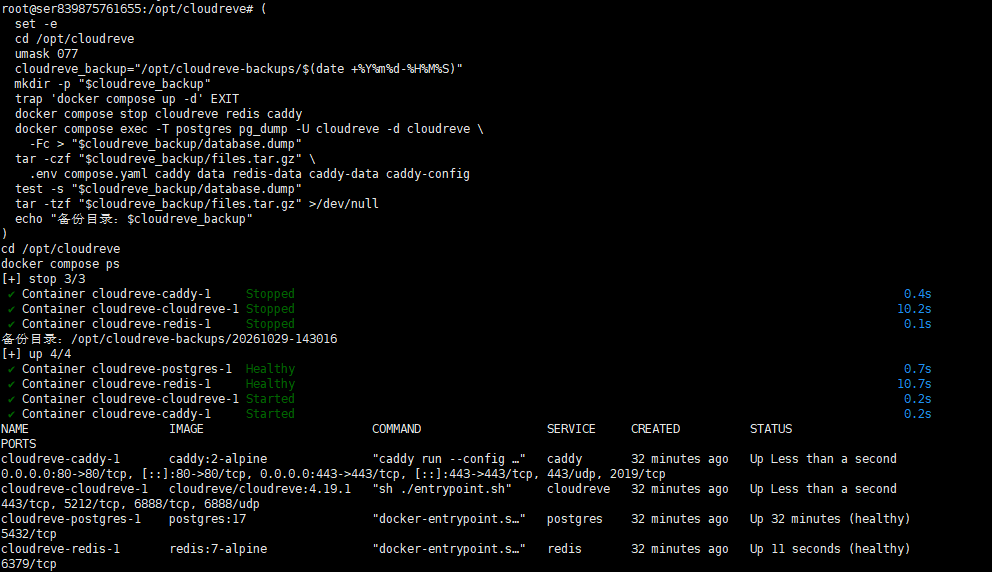The height and width of the screenshot is (572, 992).
Task: Click the '443/tcp, 5212/tcp, 6888/tcp' ports line
Action: (130, 504)
